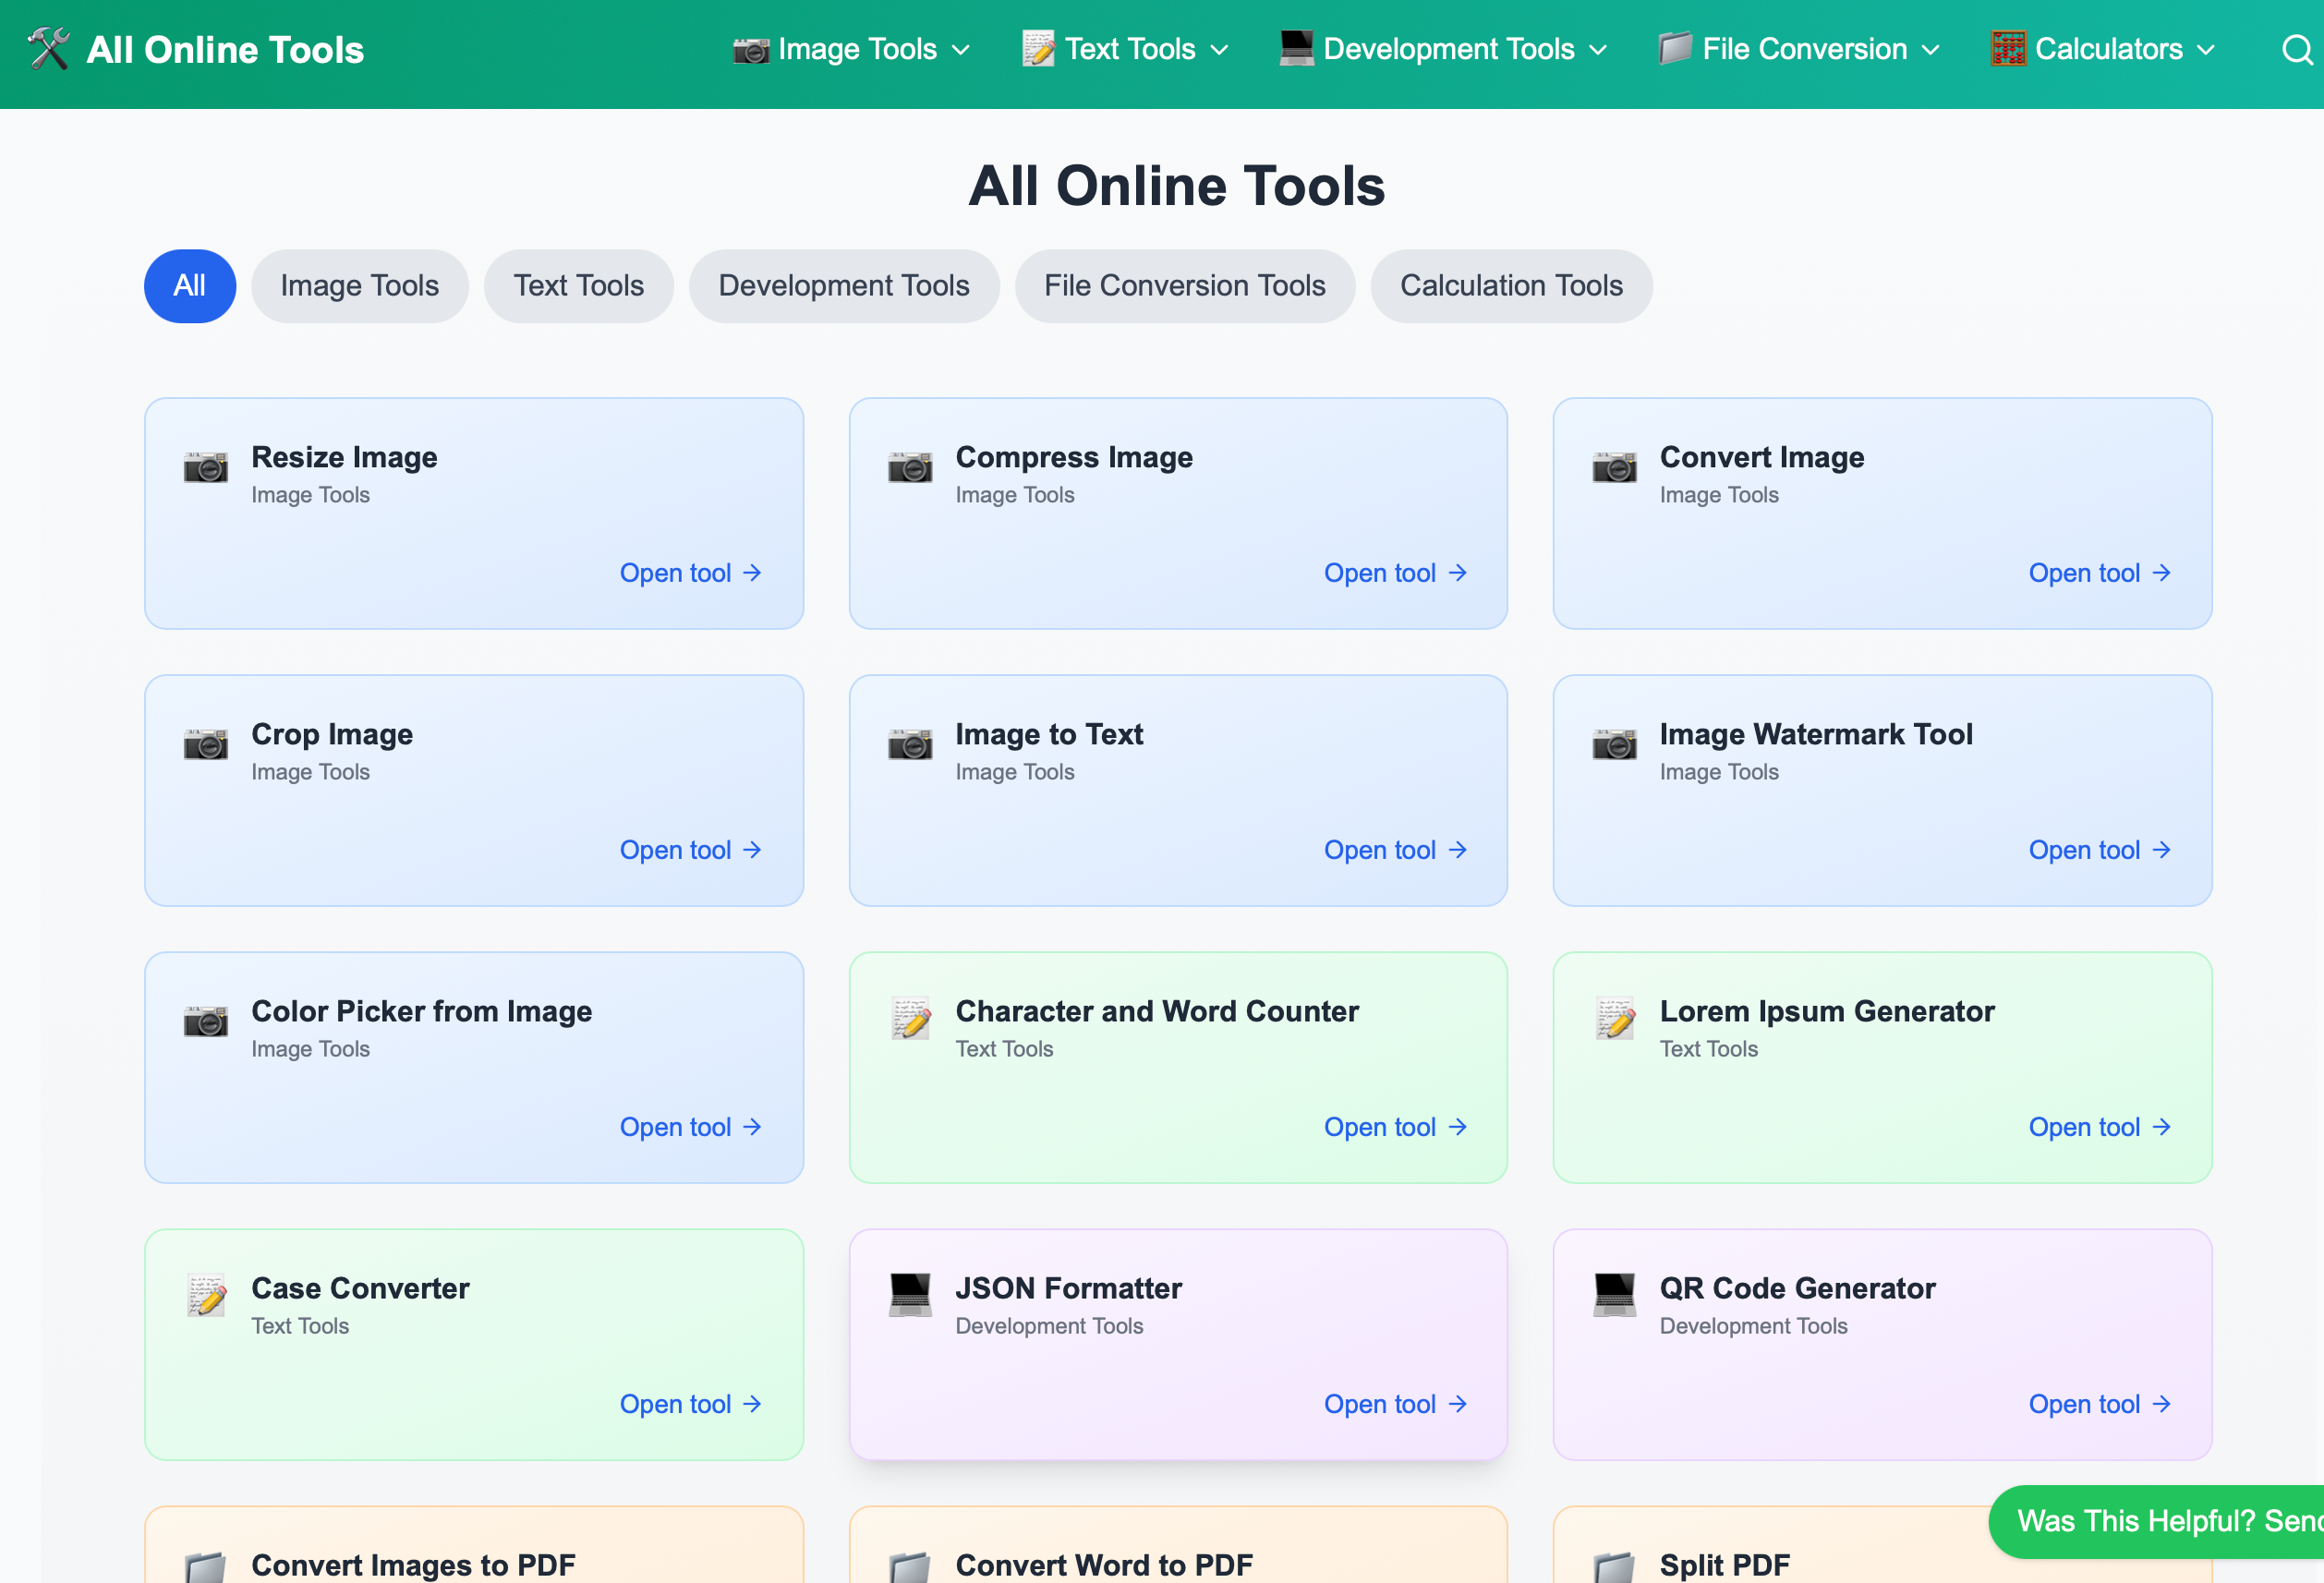Expand the Text Tools dropdown in navbar
The image size is (2324, 1583).
1125,49
